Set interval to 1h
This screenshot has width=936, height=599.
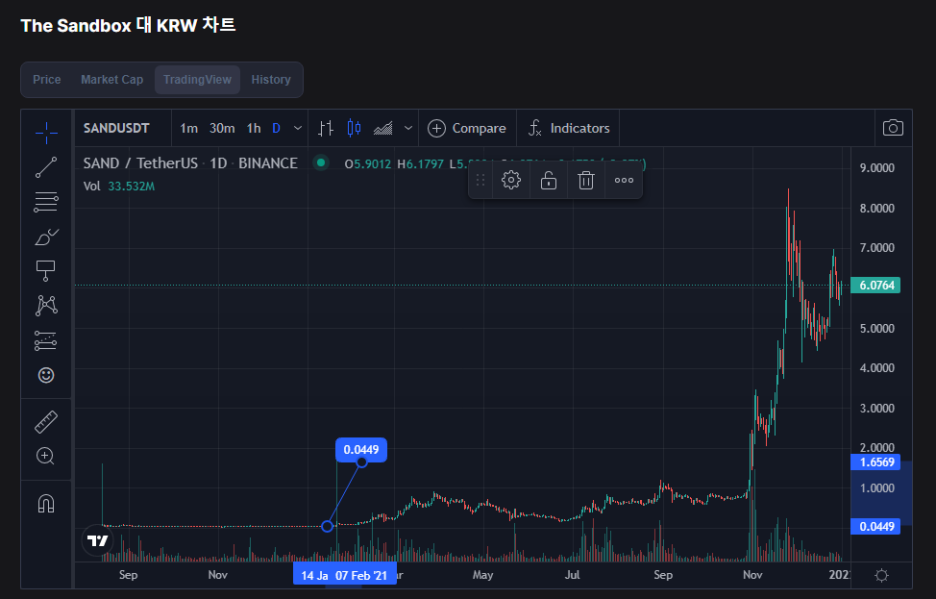click(254, 128)
